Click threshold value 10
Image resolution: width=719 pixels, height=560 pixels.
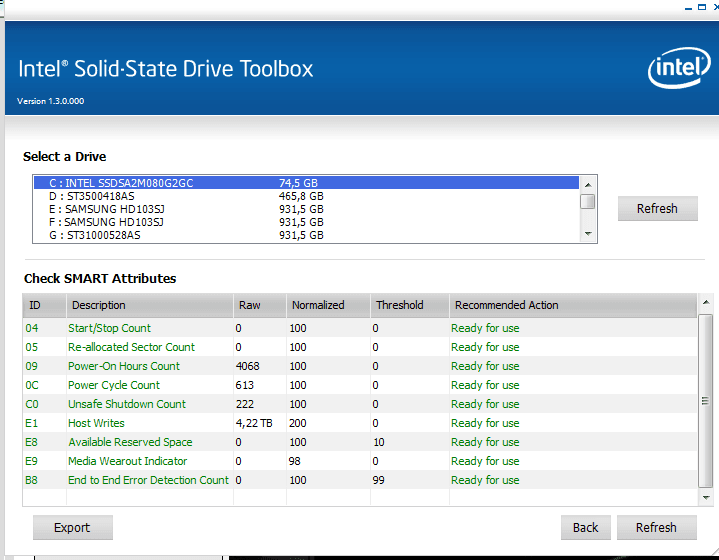click(x=379, y=442)
